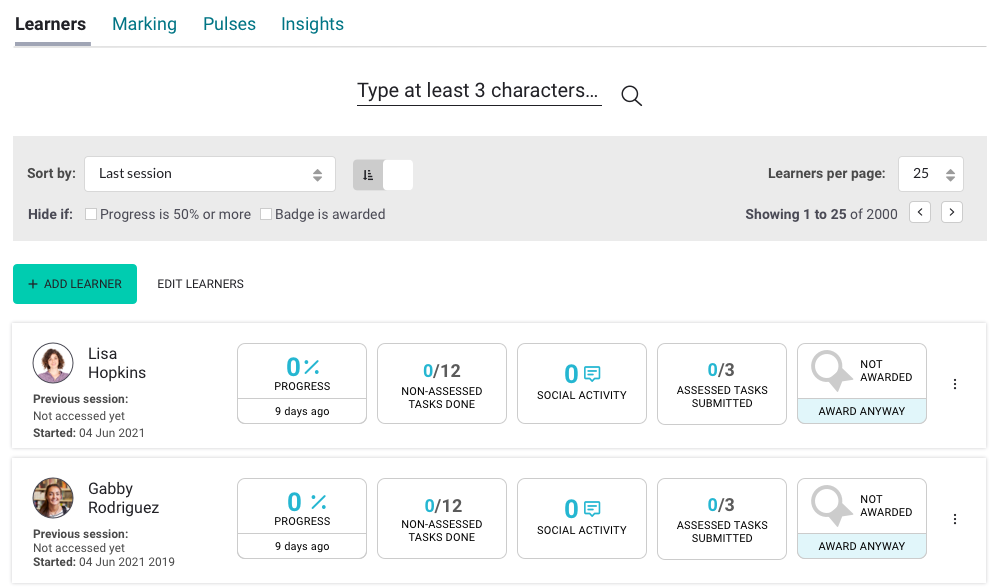Open the 'Sort by' Last session dropdown

point(210,174)
